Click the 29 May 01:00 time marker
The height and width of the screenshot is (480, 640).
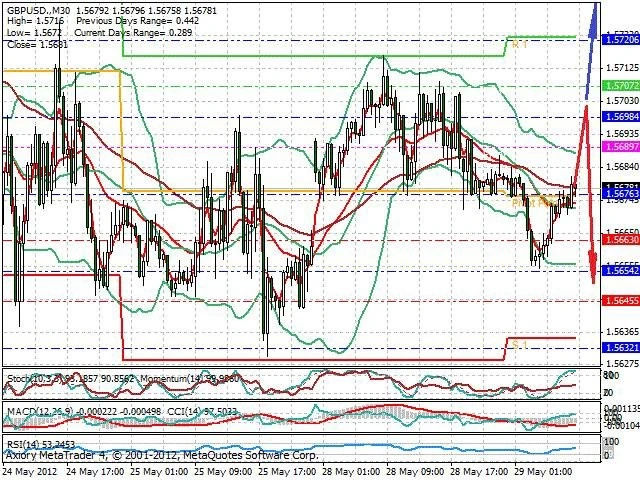point(543,472)
